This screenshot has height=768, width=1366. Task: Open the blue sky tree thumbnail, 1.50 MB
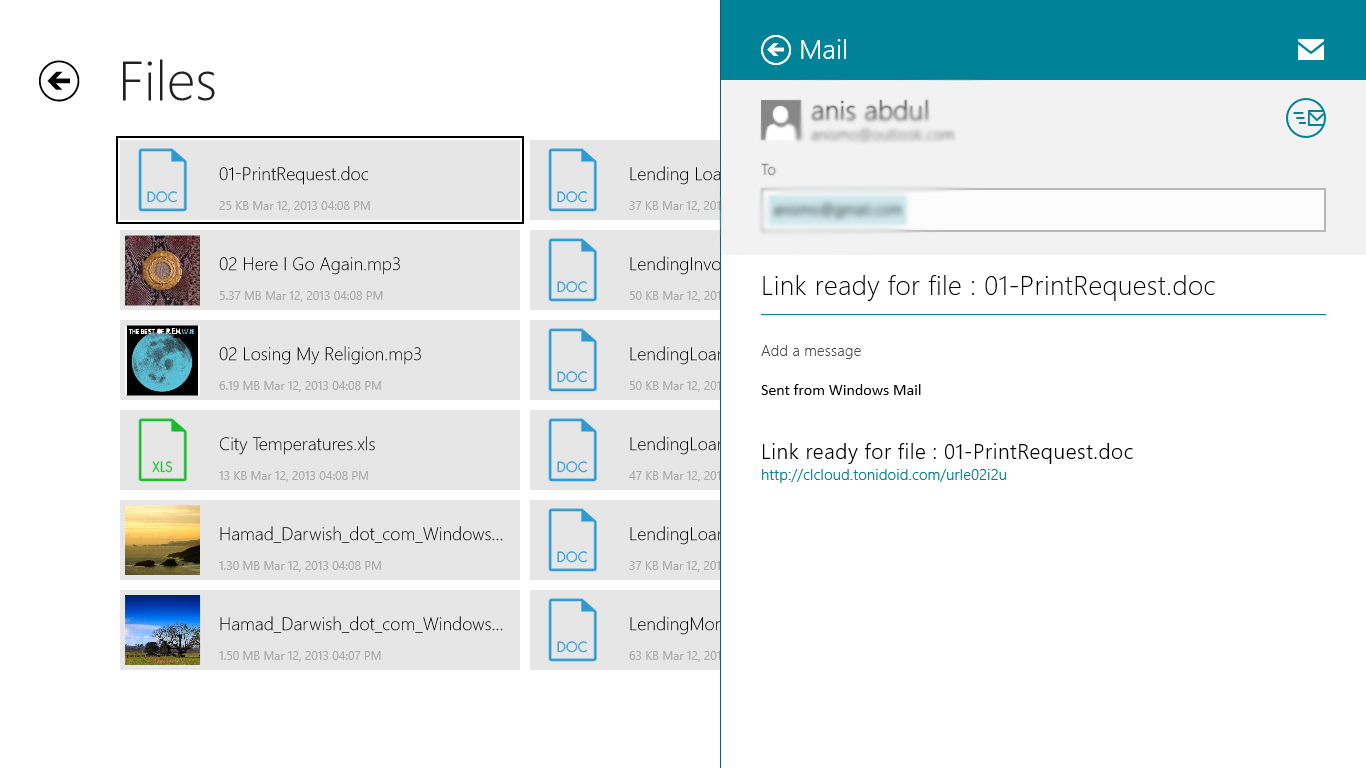point(162,630)
